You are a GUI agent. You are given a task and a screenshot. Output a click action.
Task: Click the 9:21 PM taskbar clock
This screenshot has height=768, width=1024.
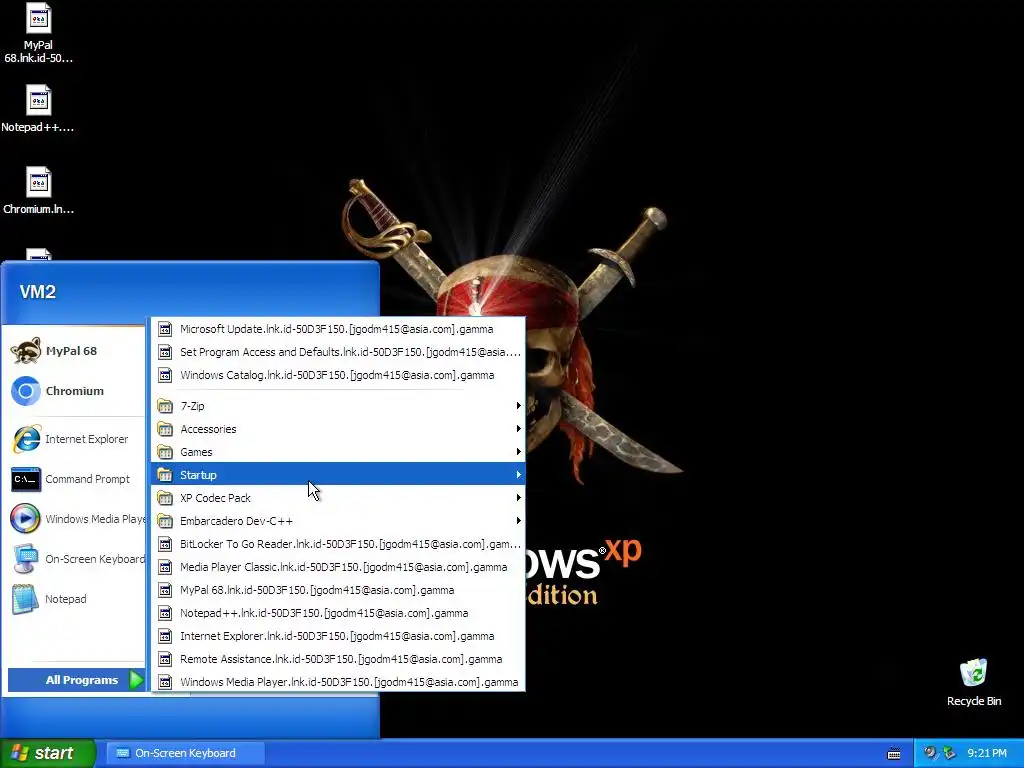point(987,753)
